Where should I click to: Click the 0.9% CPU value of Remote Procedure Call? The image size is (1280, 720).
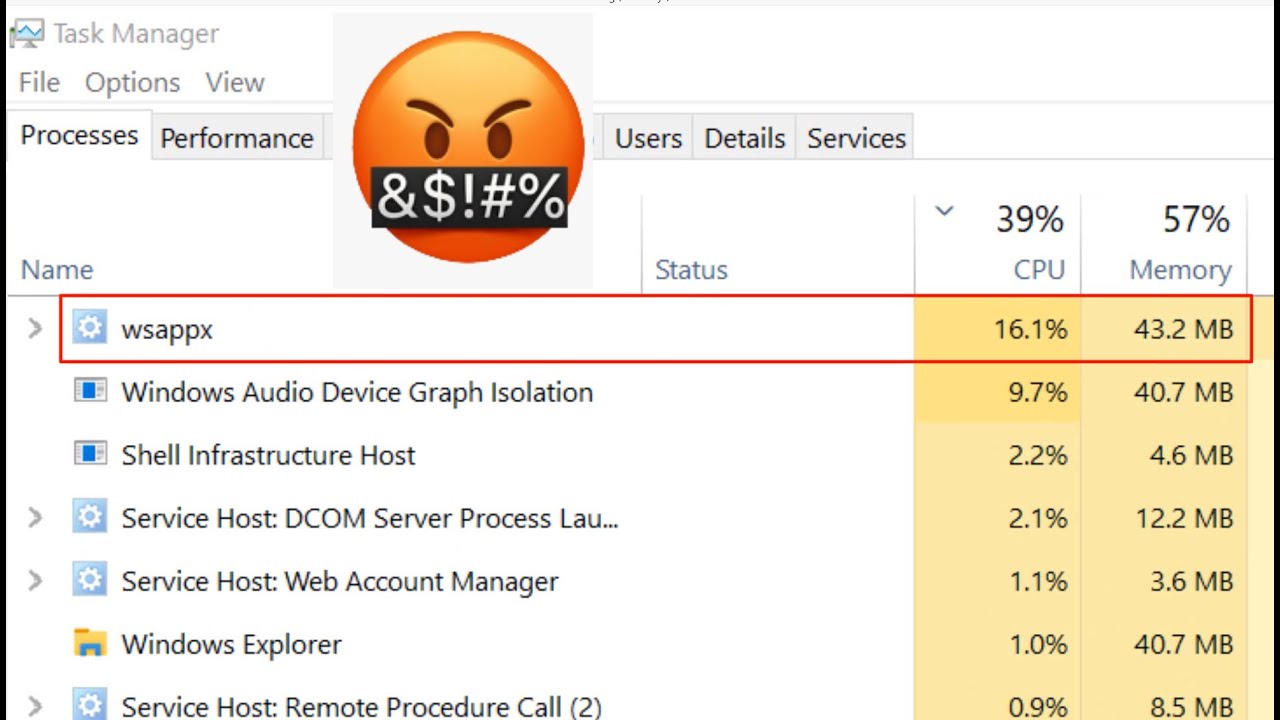pyautogui.click(x=1037, y=707)
